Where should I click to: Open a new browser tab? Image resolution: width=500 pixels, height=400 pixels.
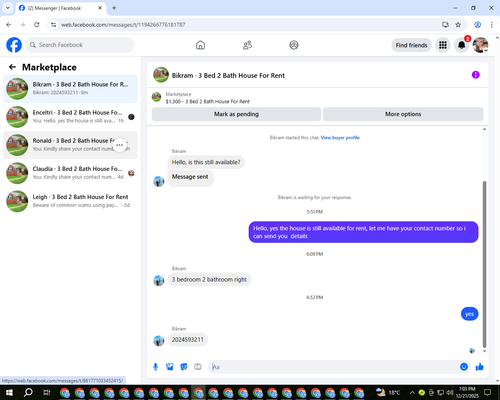click(x=114, y=8)
